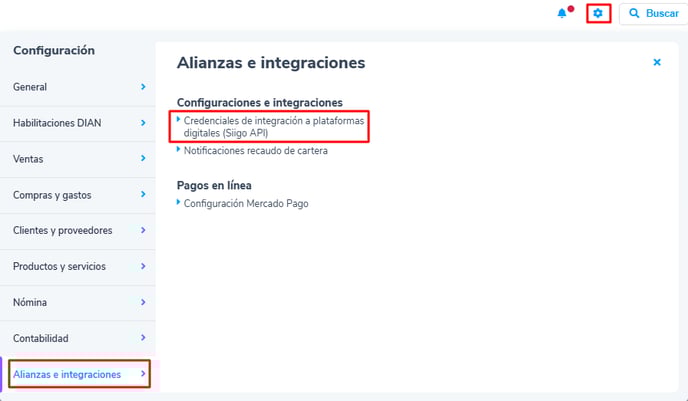Select General in the Configuración sidebar
Image resolution: width=688 pixels, height=401 pixels.
click(x=30, y=87)
